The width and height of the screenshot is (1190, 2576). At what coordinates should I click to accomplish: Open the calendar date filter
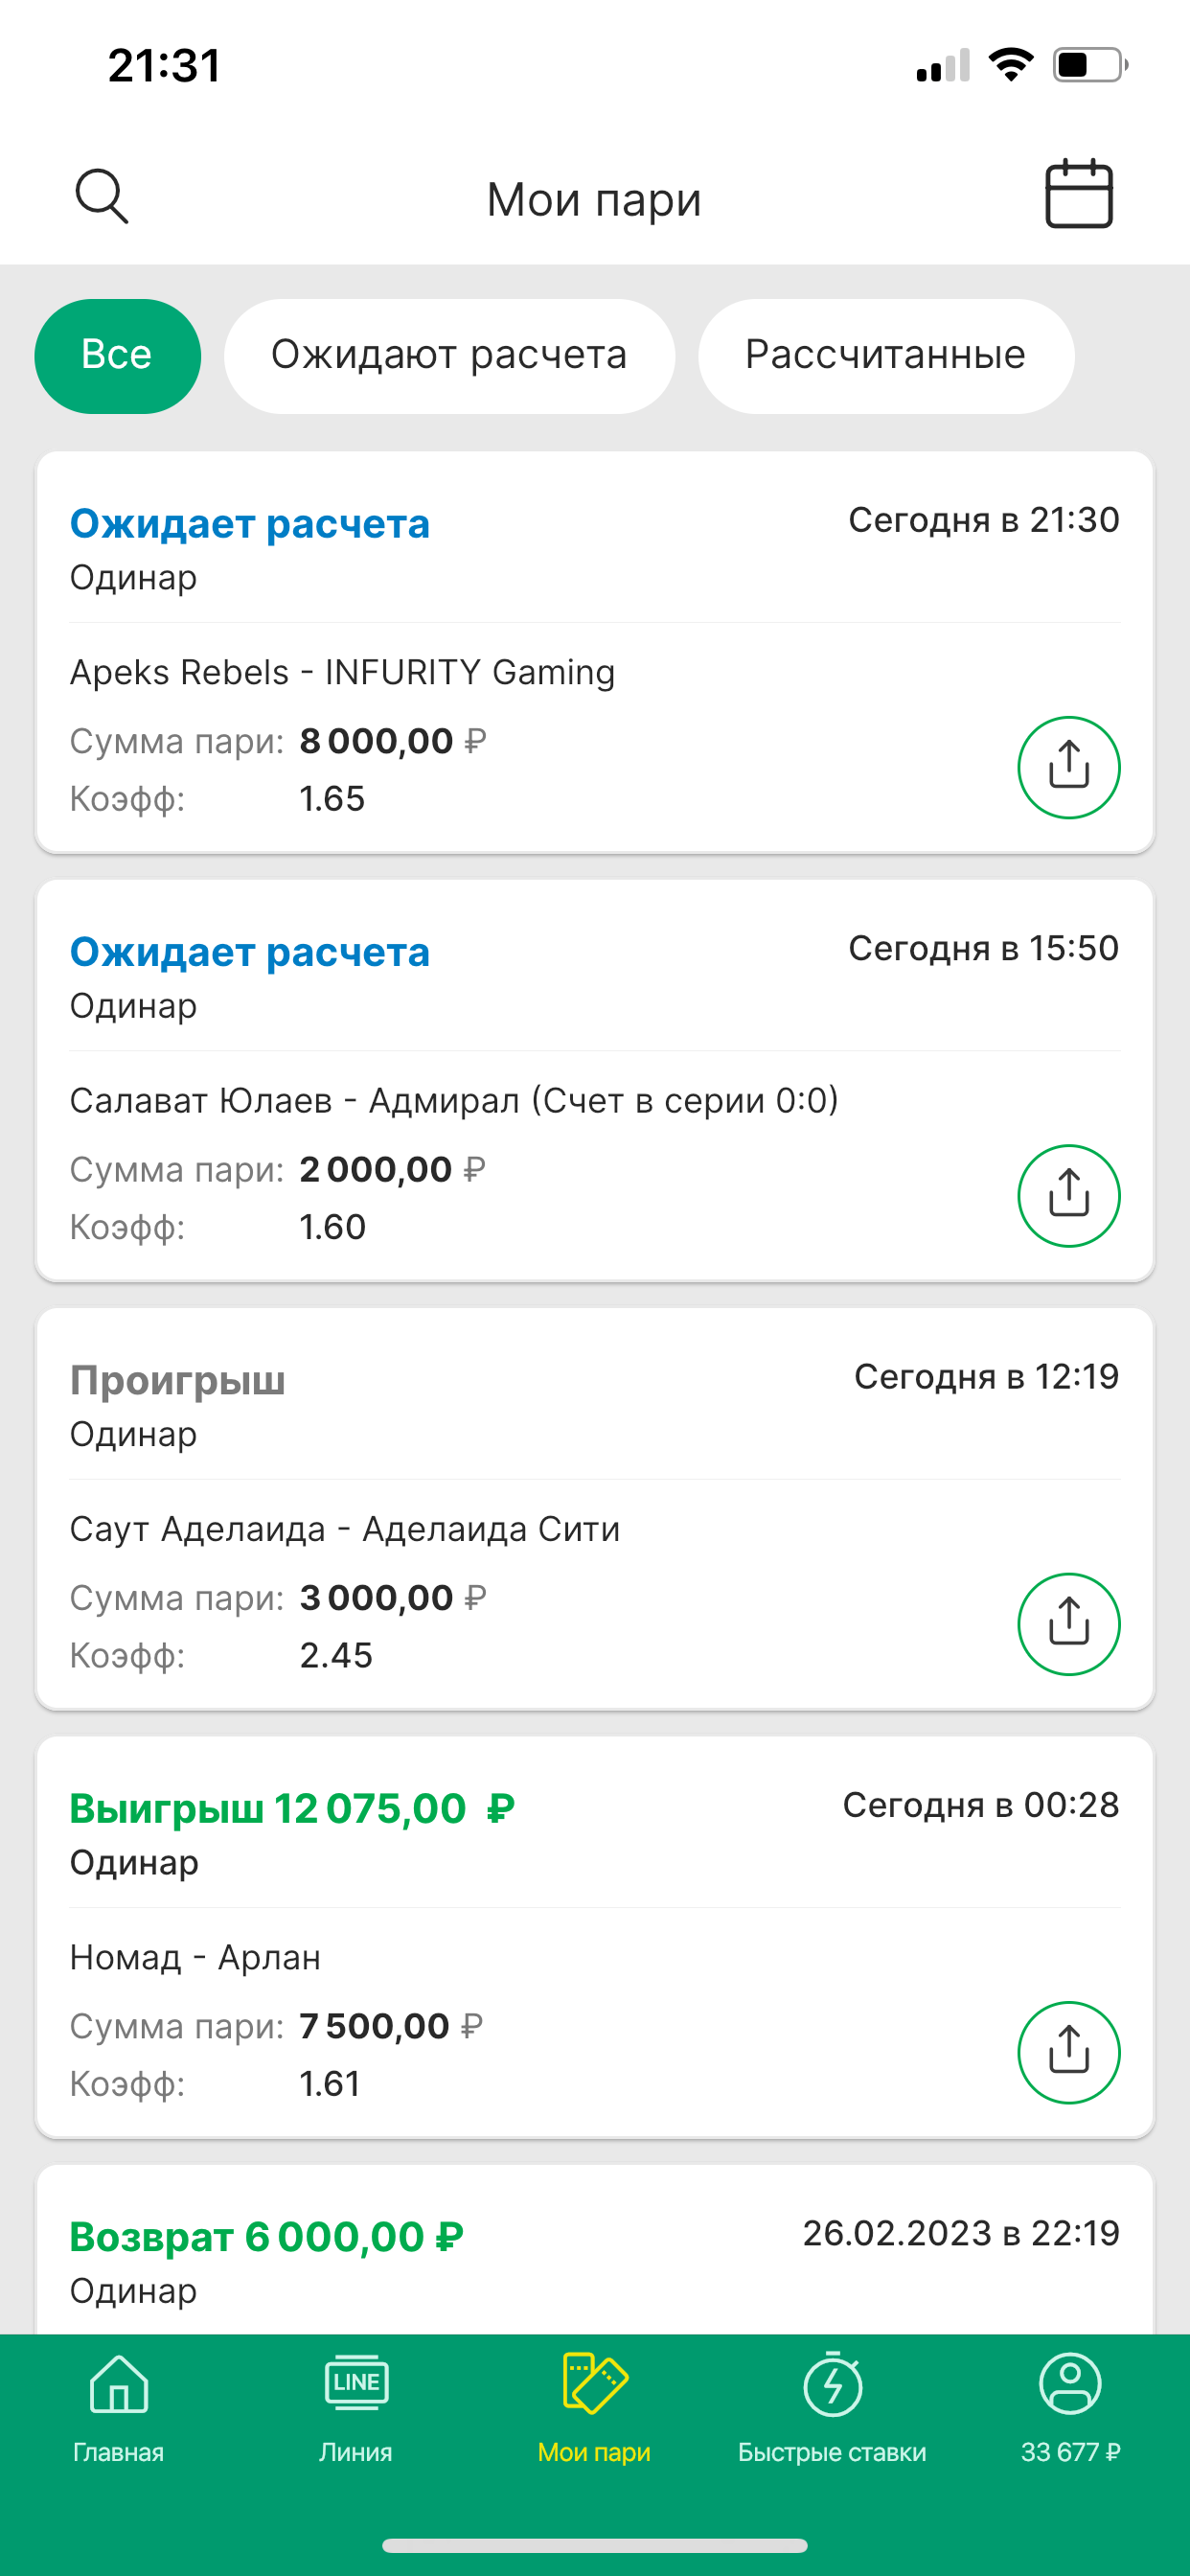click(1078, 194)
